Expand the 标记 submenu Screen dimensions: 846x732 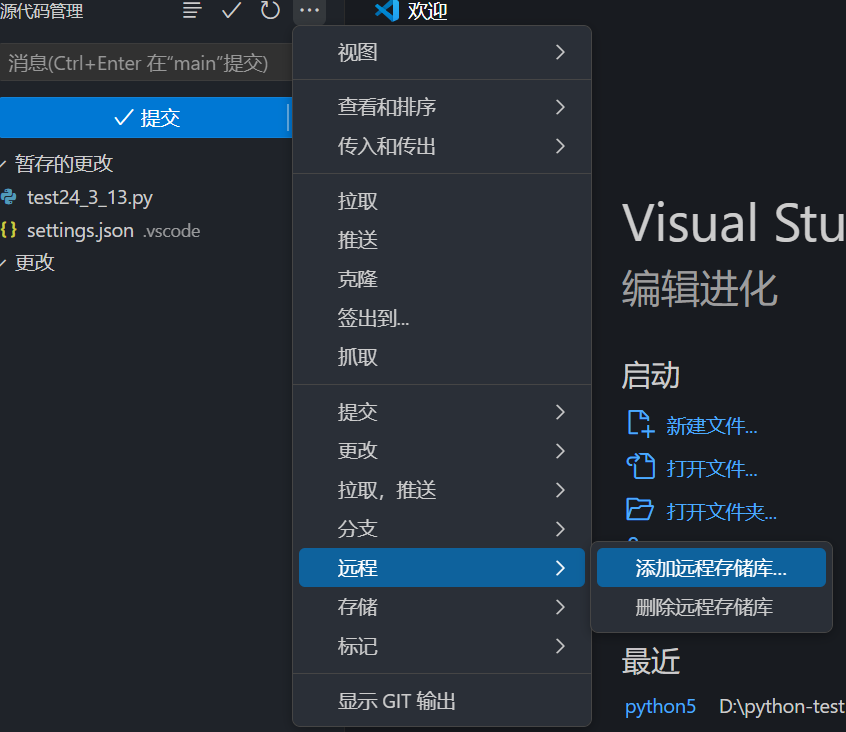tap(442, 646)
